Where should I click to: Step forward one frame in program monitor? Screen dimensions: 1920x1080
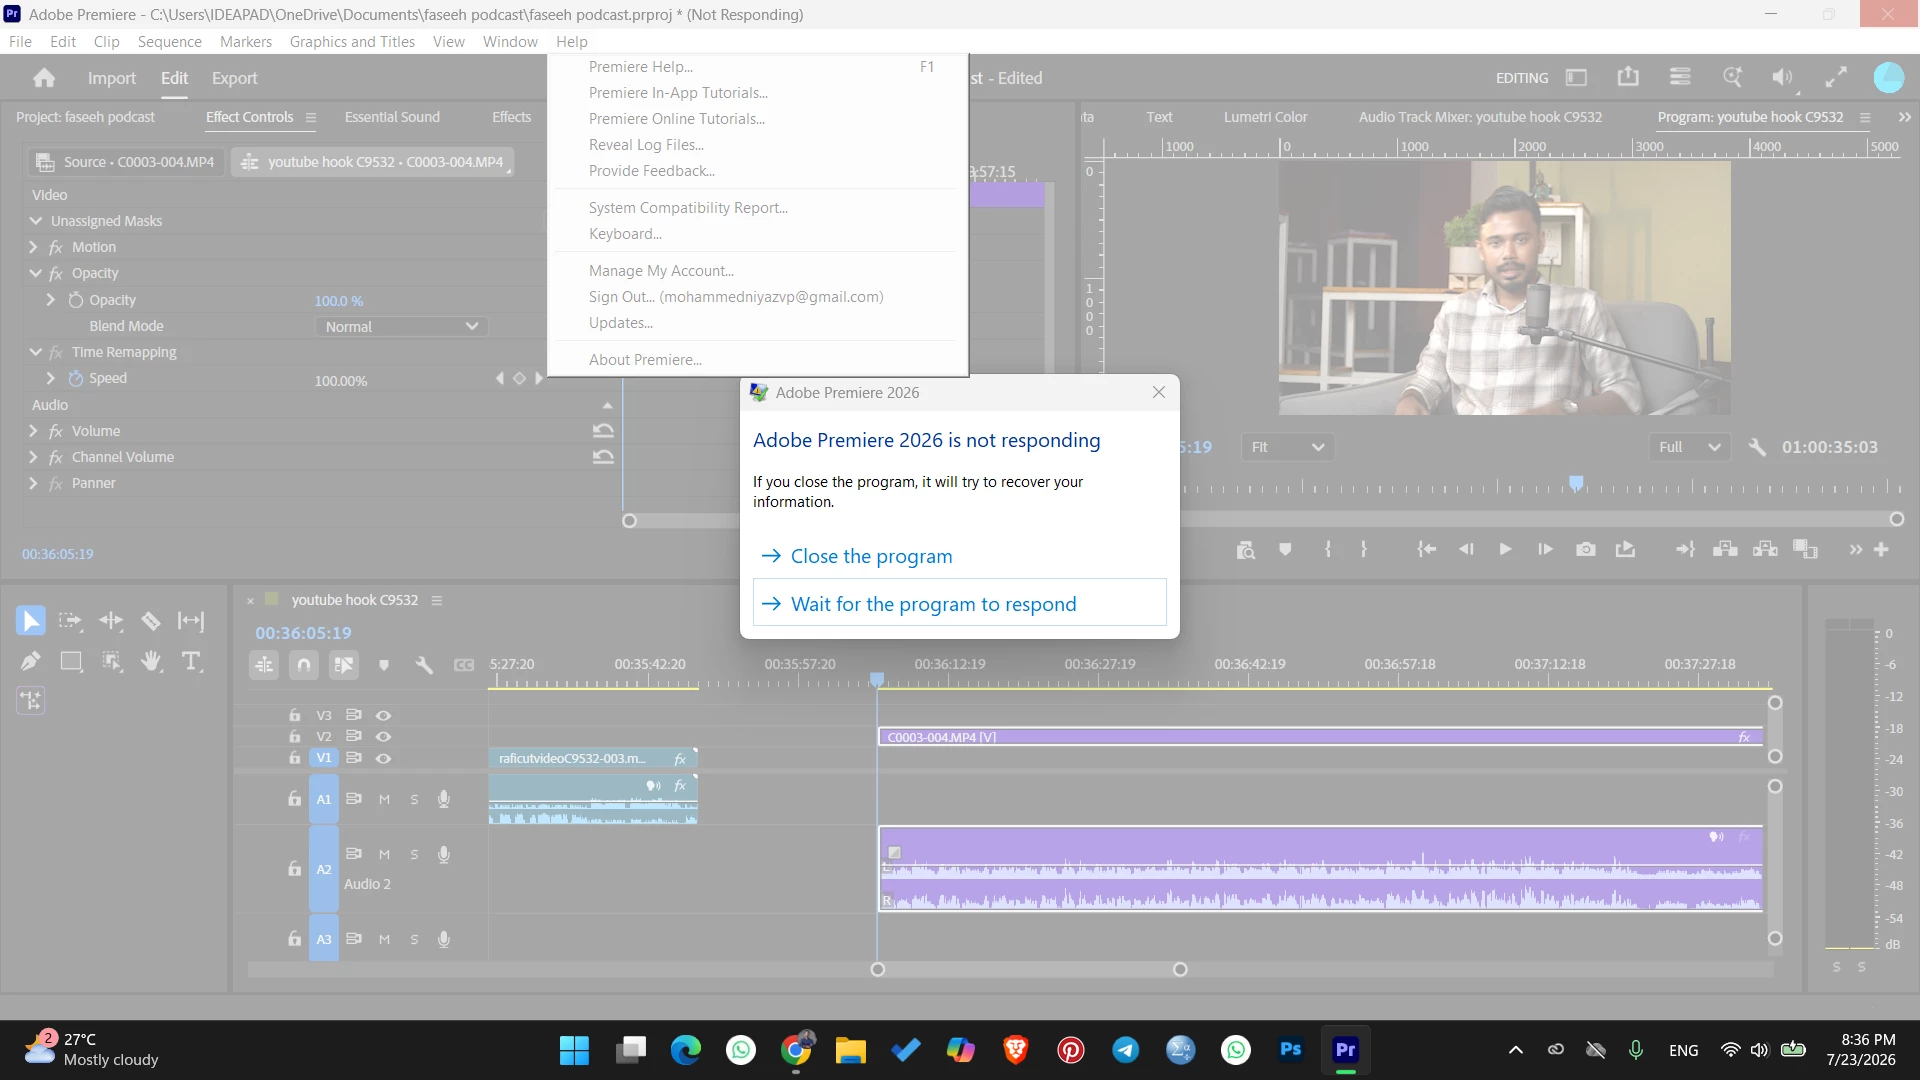point(1545,549)
